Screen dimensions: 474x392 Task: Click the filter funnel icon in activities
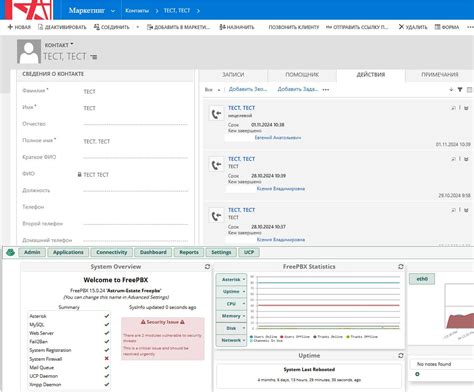[x=460, y=89]
